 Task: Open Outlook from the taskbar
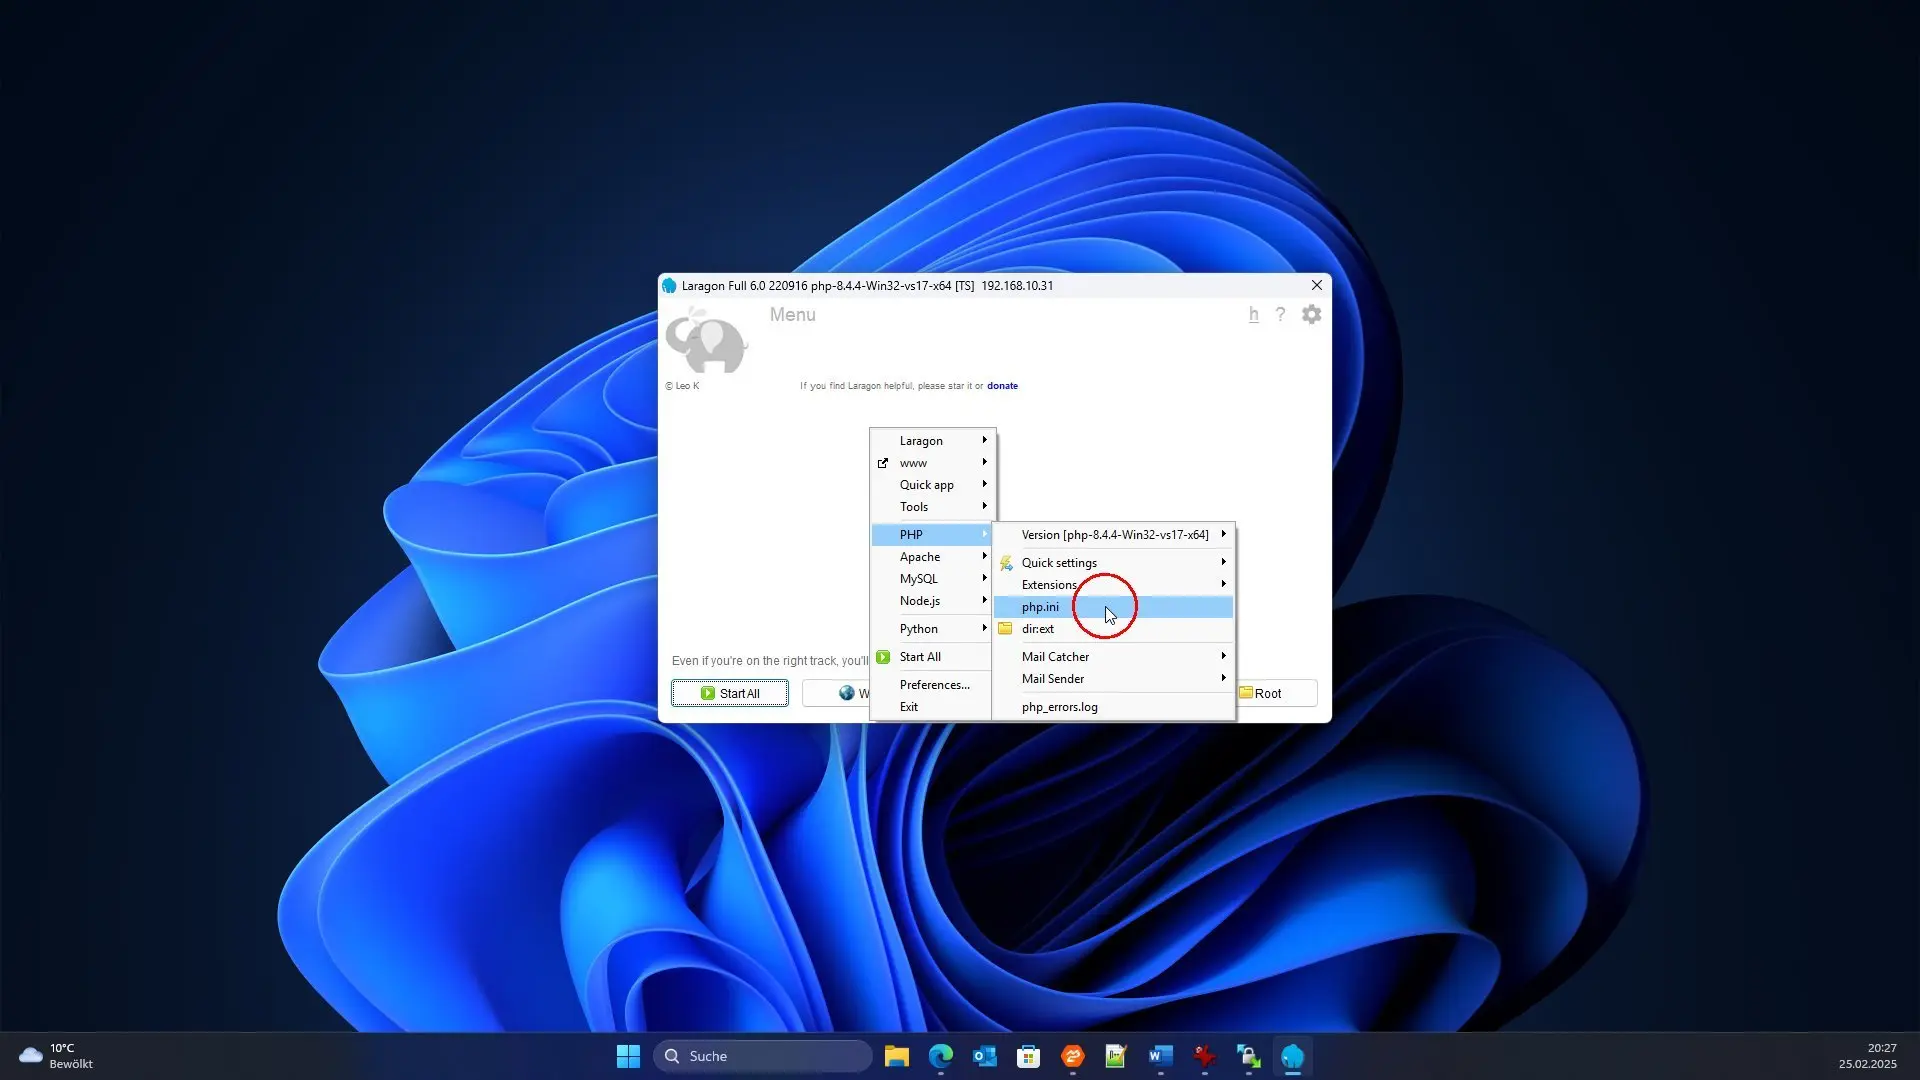click(x=985, y=1056)
